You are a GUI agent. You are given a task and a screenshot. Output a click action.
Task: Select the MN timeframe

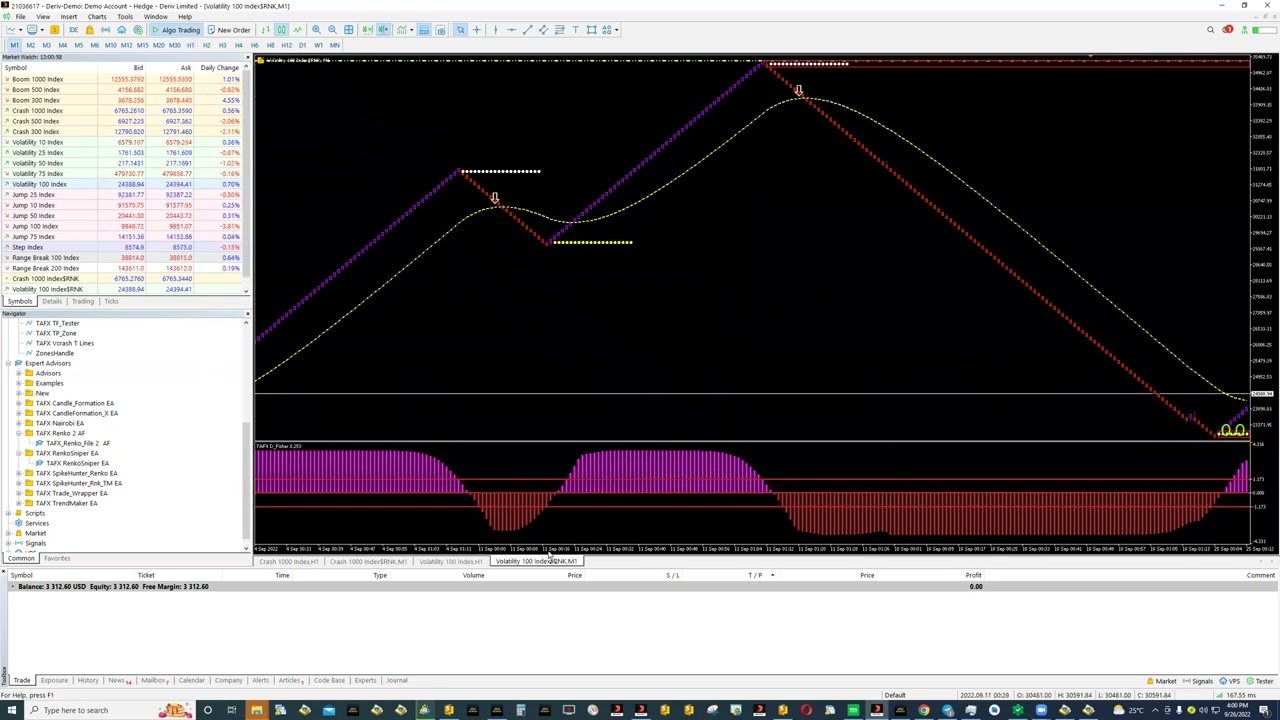coord(334,45)
